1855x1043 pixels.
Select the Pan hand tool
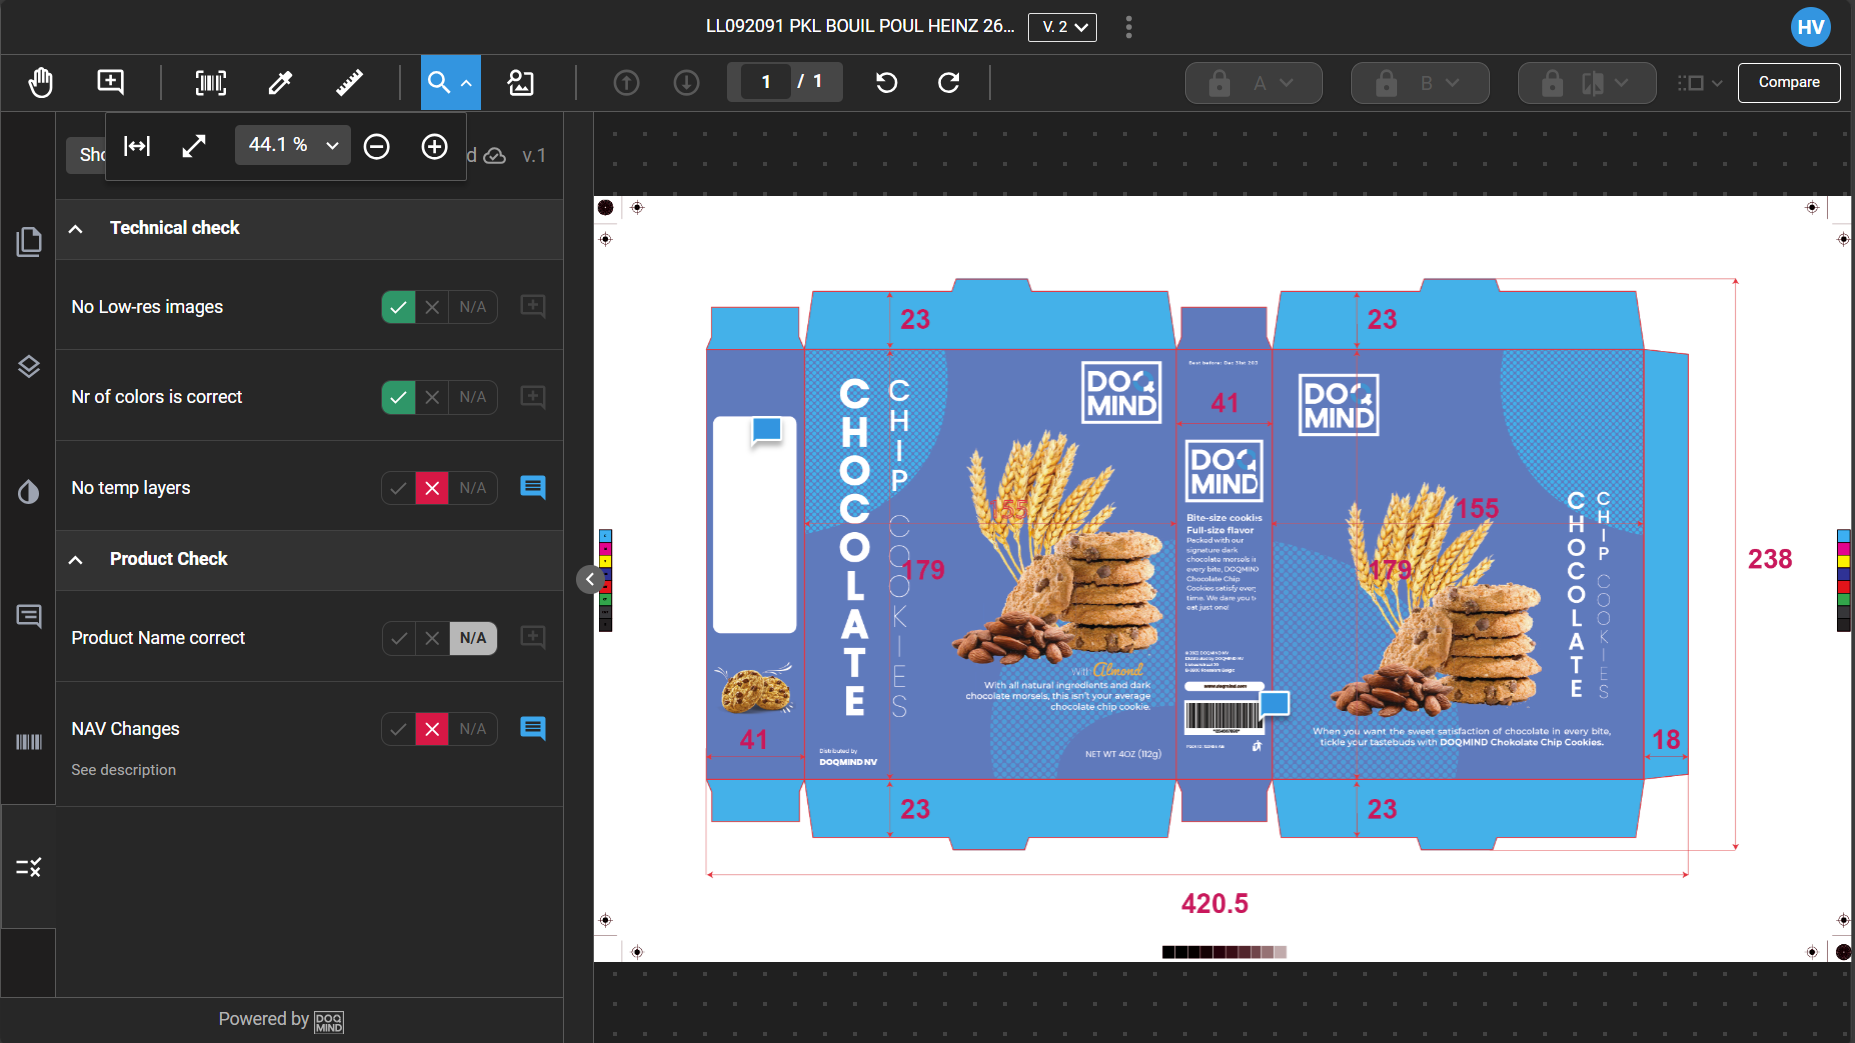coord(41,82)
